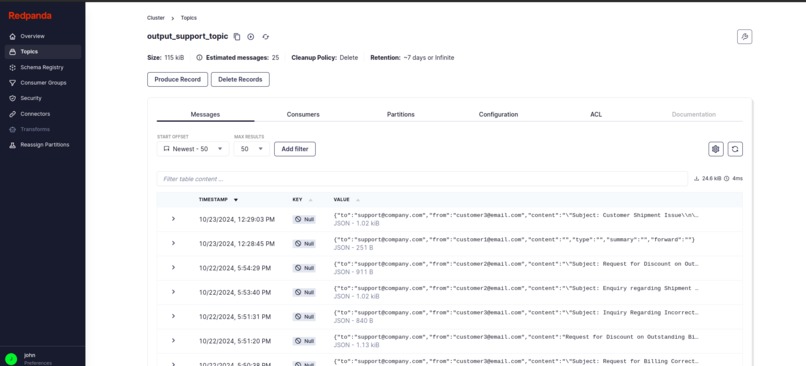The image size is (806, 366).
Task: Click the Redpanda logo
Action: (30, 16)
